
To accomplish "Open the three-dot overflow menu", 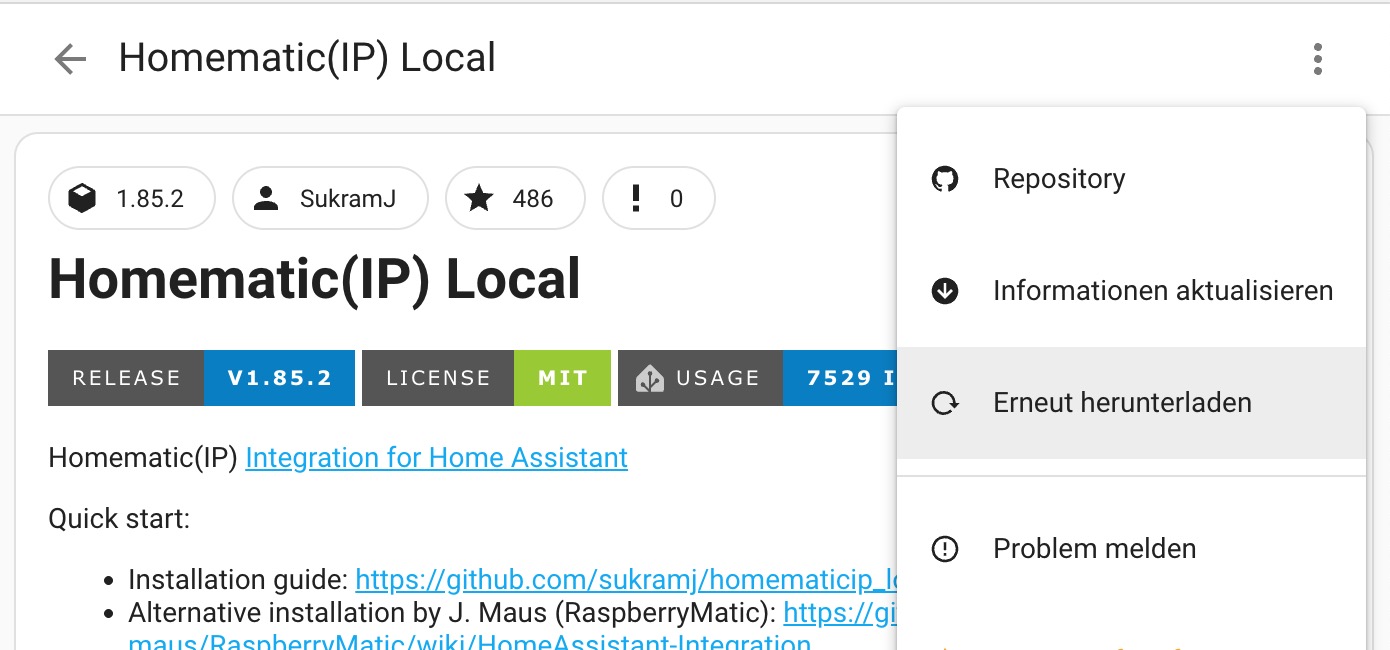I will tap(1318, 59).
